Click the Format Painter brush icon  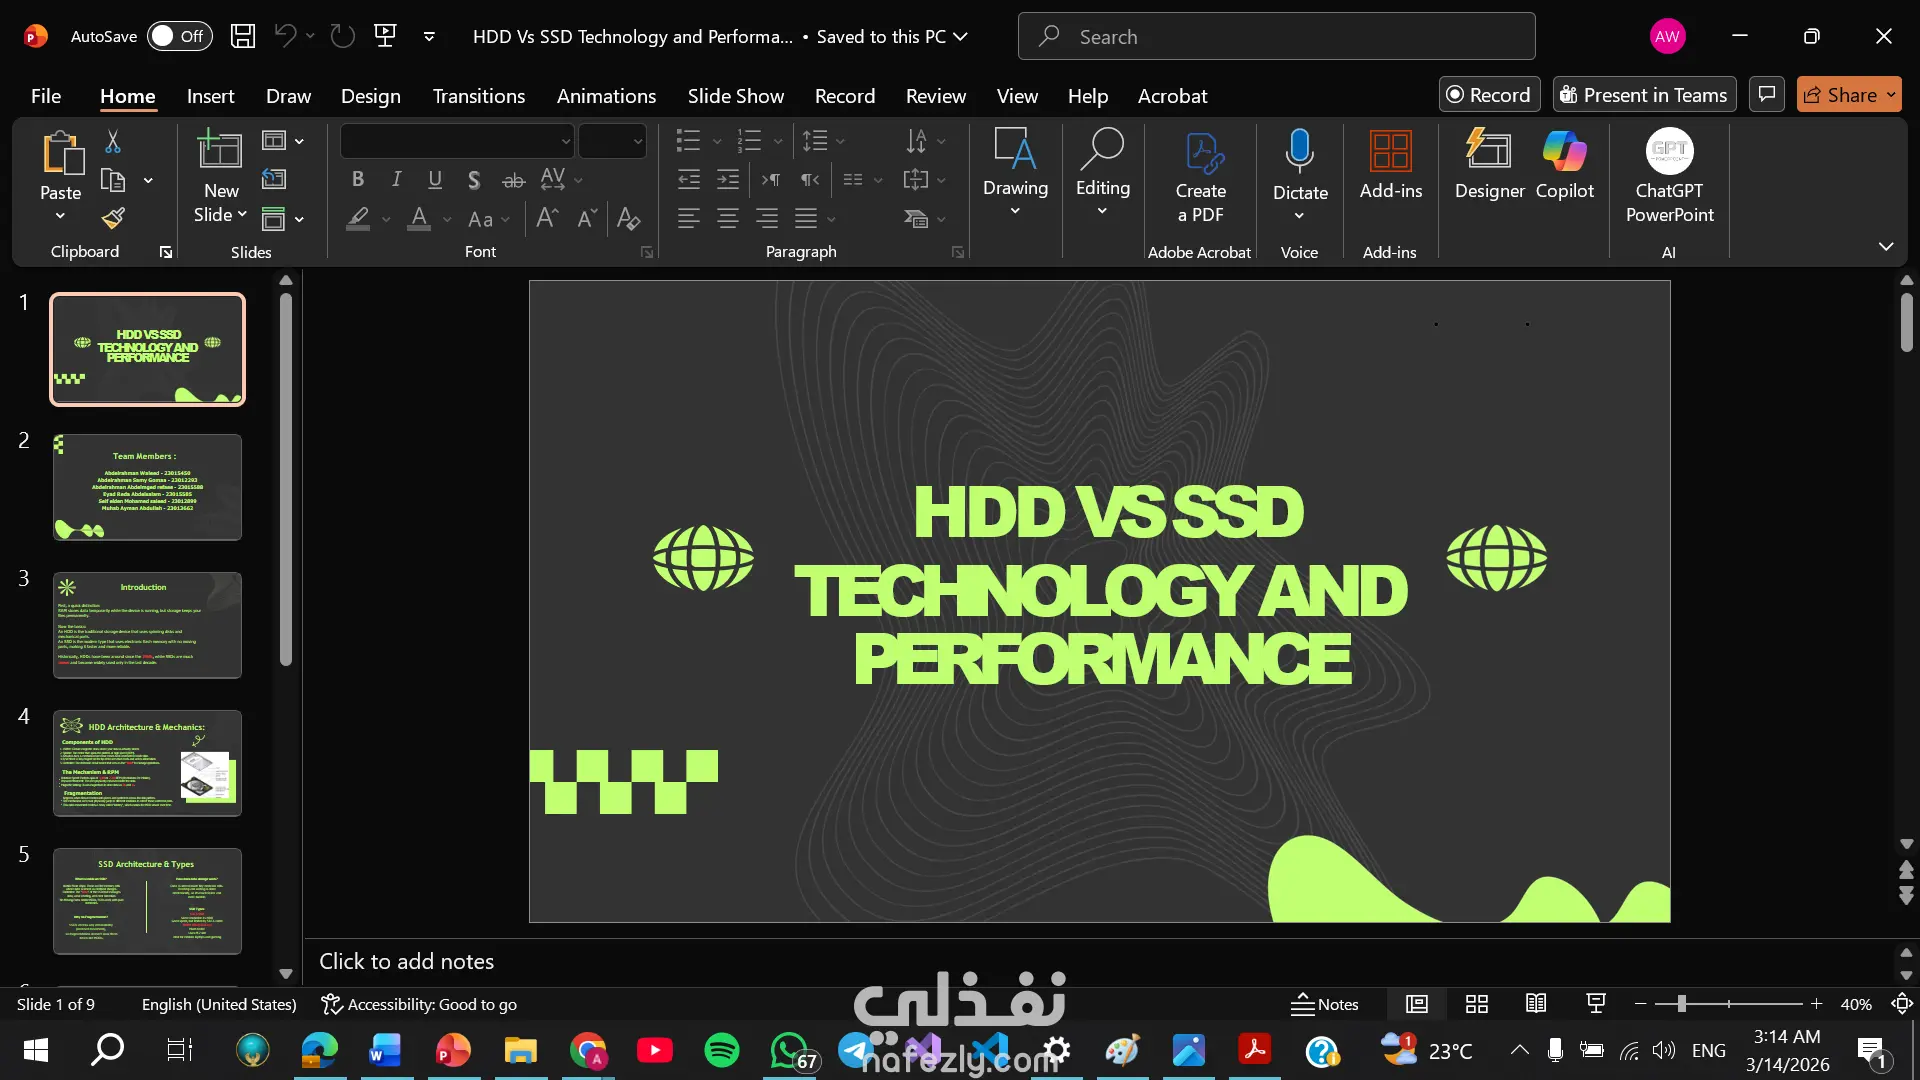click(x=113, y=218)
